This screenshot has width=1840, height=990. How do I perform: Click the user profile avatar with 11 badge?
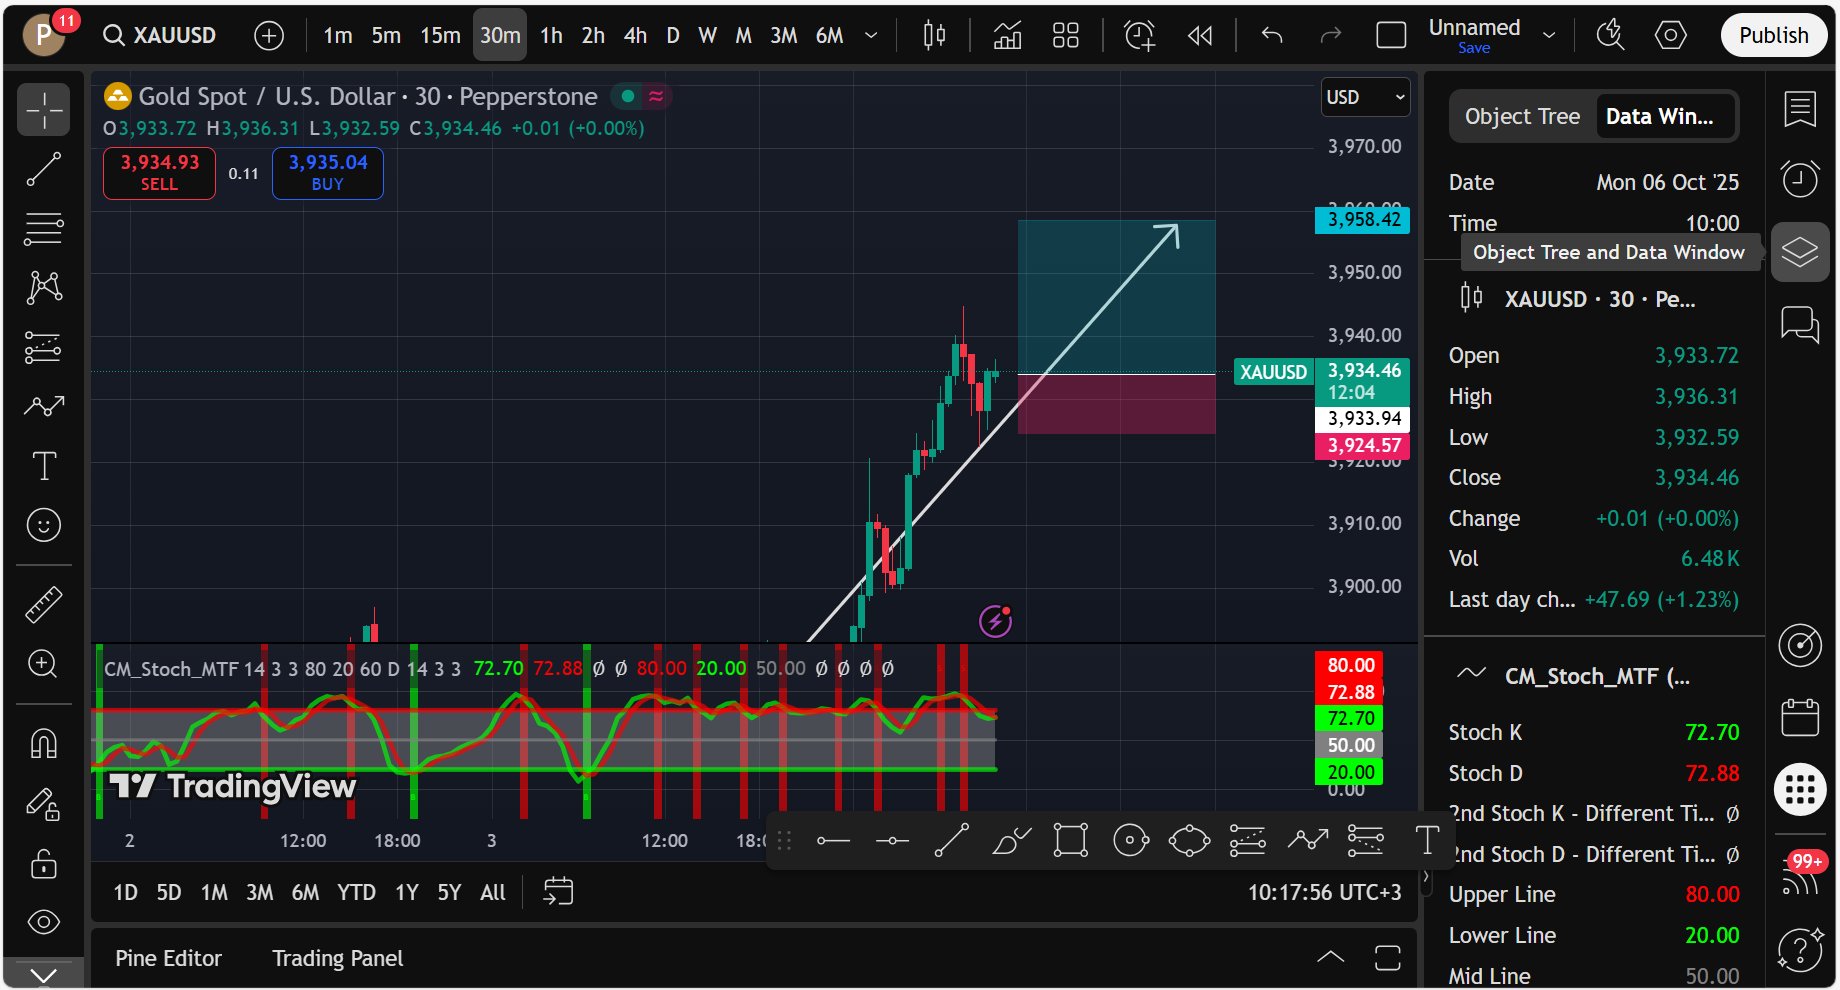45,34
